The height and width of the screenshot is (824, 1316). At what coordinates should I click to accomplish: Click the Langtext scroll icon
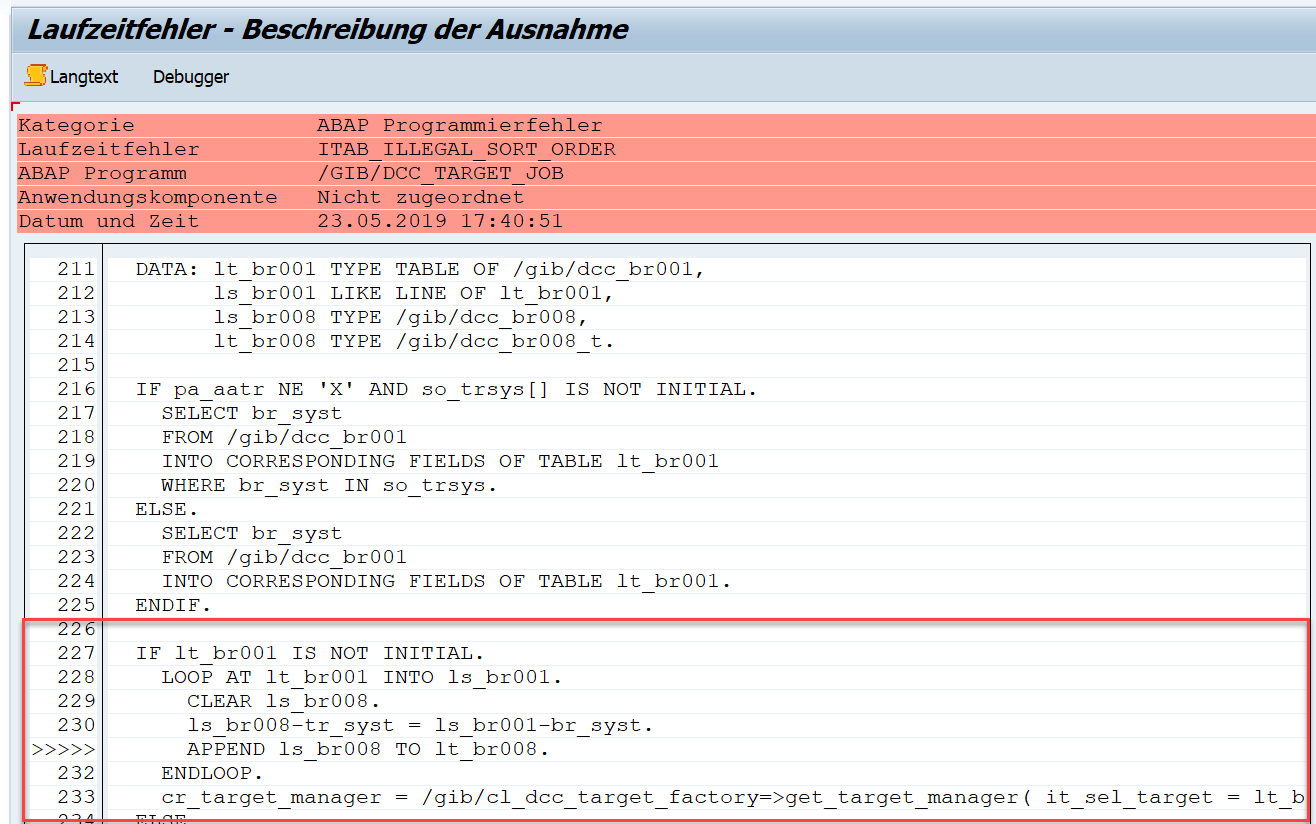[36, 76]
